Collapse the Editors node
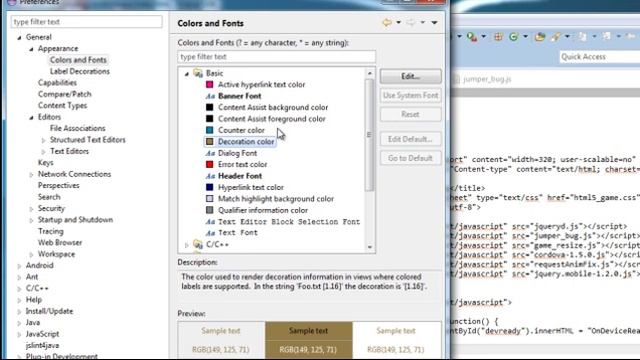The image size is (640, 360). (x=31, y=118)
